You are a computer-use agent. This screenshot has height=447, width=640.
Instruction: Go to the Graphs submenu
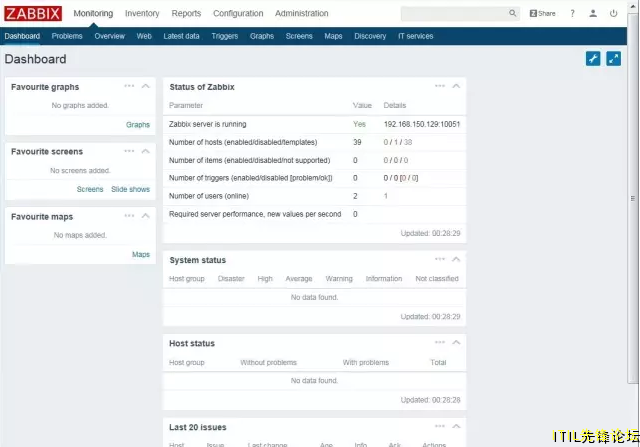click(262, 36)
